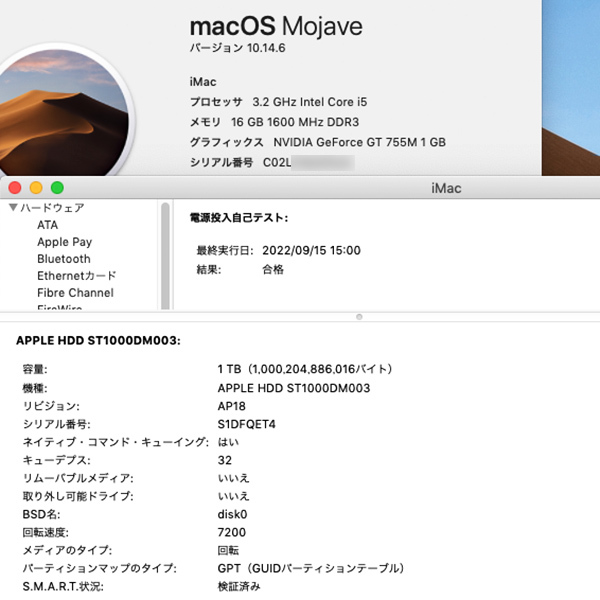The height and width of the screenshot is (600, 600).
Task: Select Bluetooth in the sidebar
Action: 64,259
